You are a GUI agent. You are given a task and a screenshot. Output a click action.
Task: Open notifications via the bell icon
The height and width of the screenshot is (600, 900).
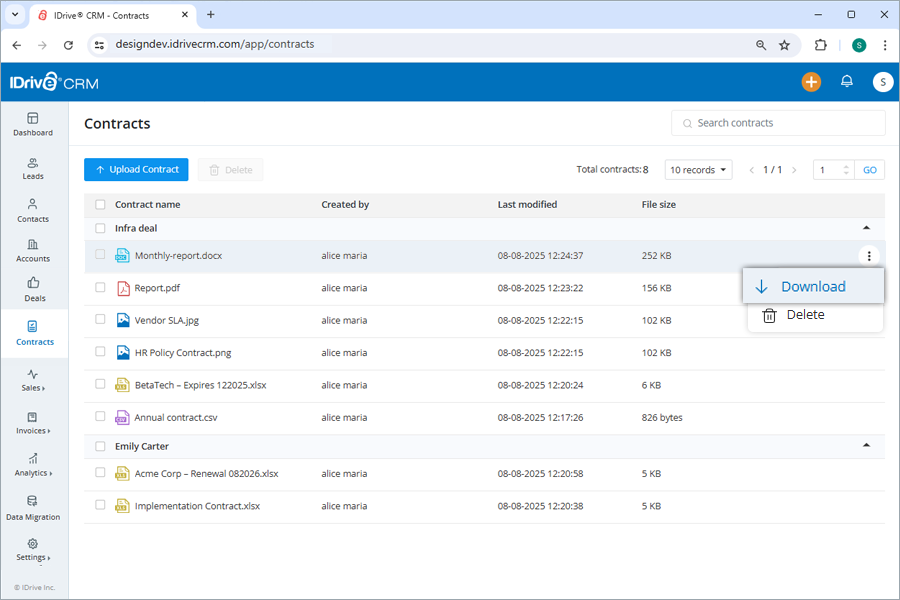[847, 82]
